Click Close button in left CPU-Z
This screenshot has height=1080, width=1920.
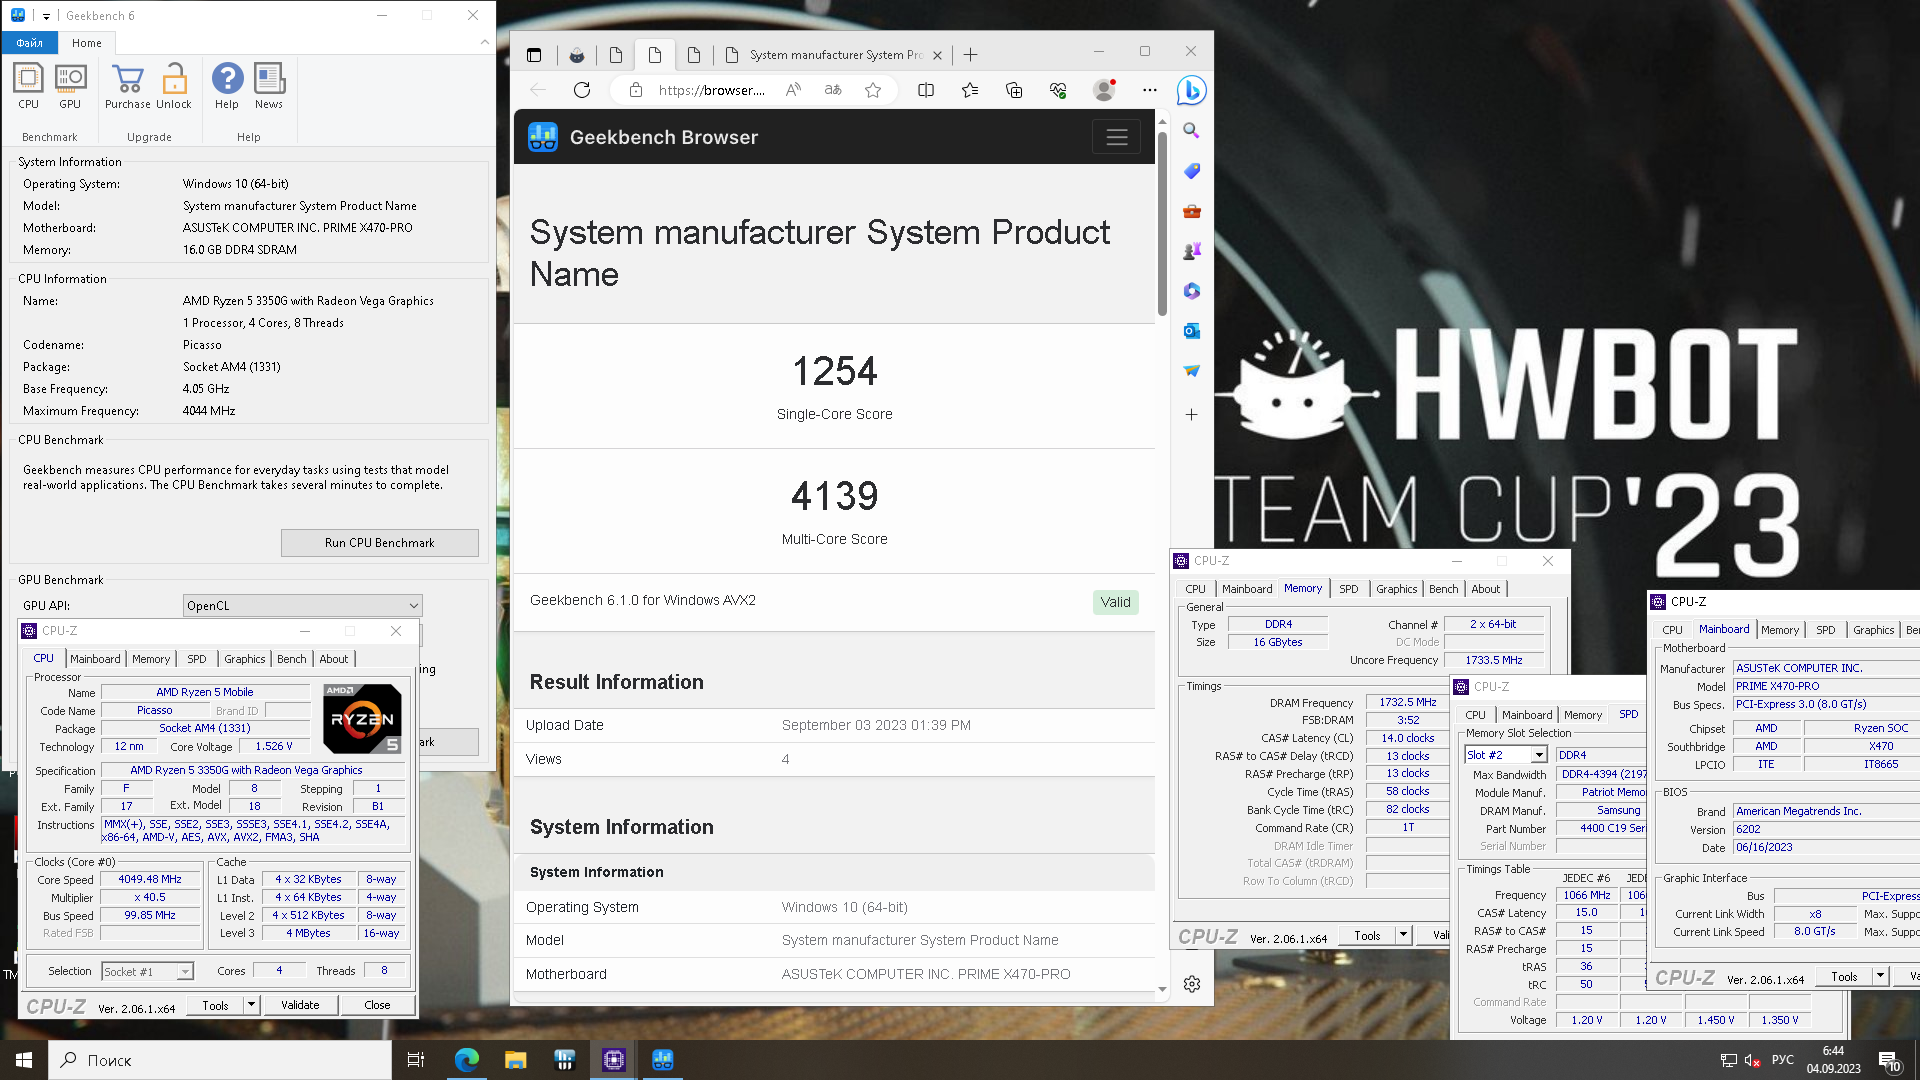pyautogui.click(x=377, y=1005)
